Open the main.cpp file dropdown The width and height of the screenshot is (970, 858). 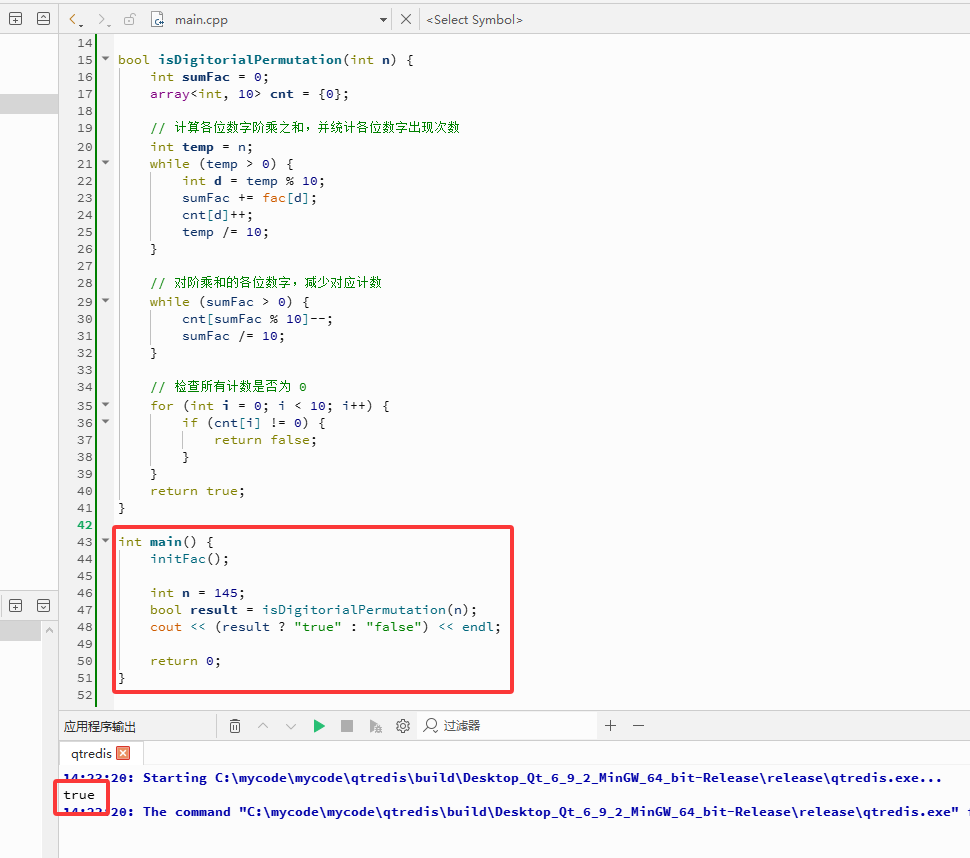tap(384, 20)
